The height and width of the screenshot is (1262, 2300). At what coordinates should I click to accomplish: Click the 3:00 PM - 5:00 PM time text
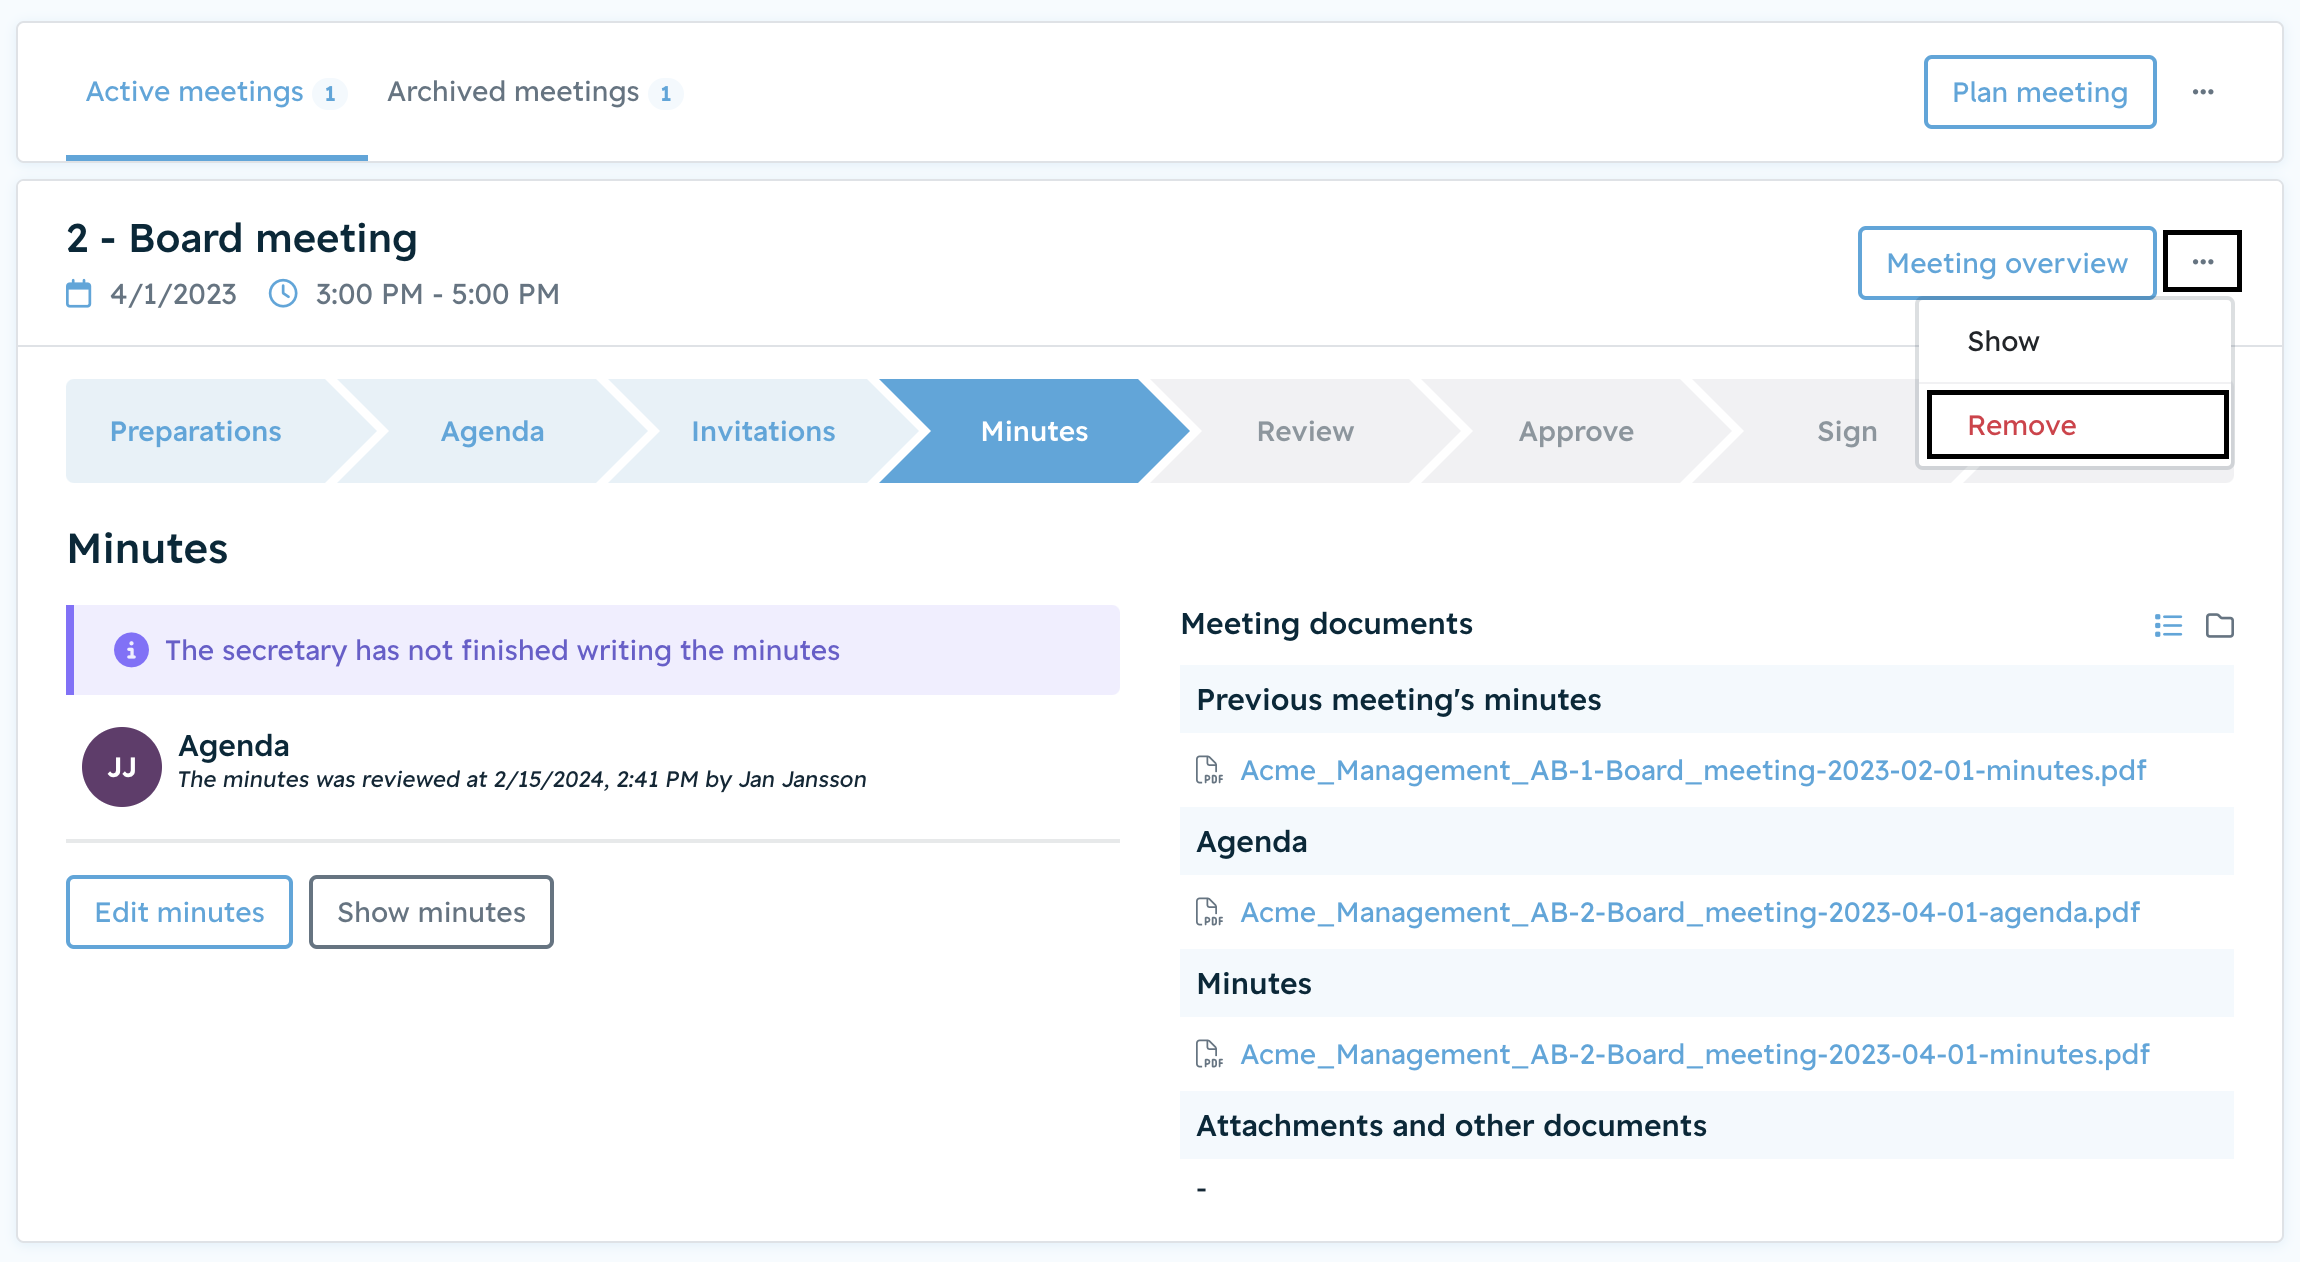(437, 294)
